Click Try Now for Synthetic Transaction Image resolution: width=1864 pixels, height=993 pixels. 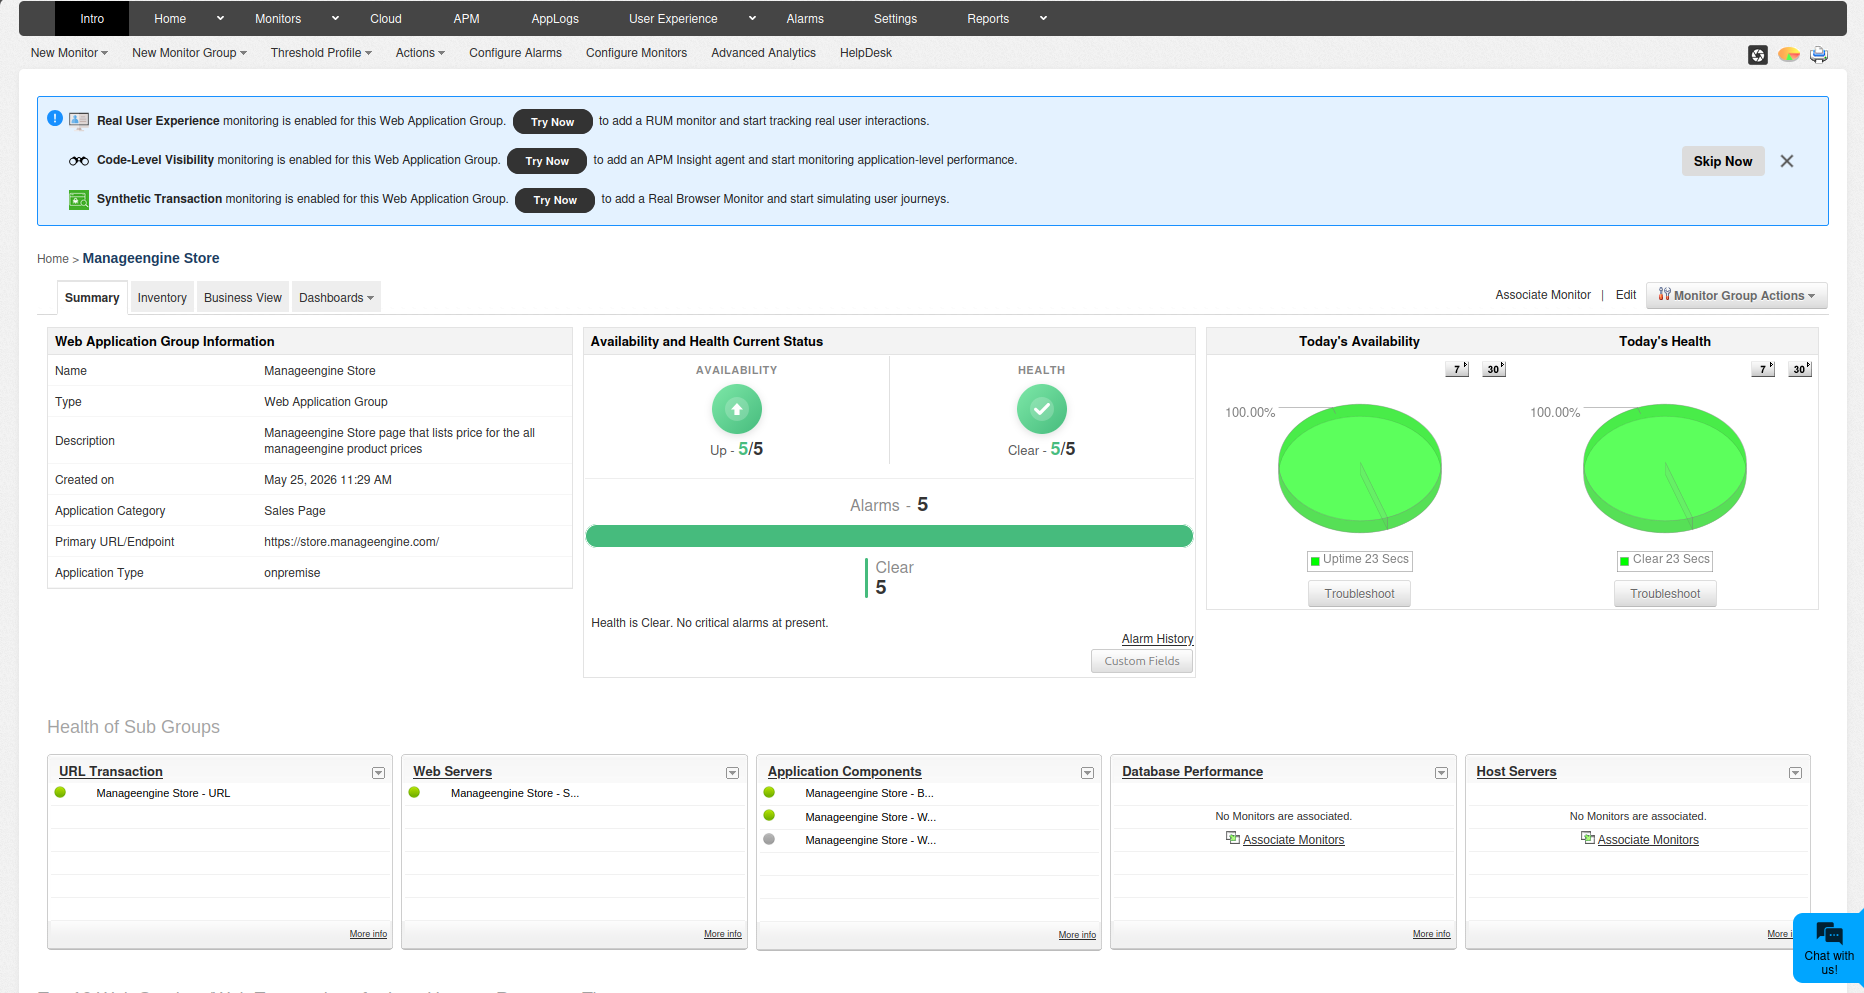[x=555, y=200]
